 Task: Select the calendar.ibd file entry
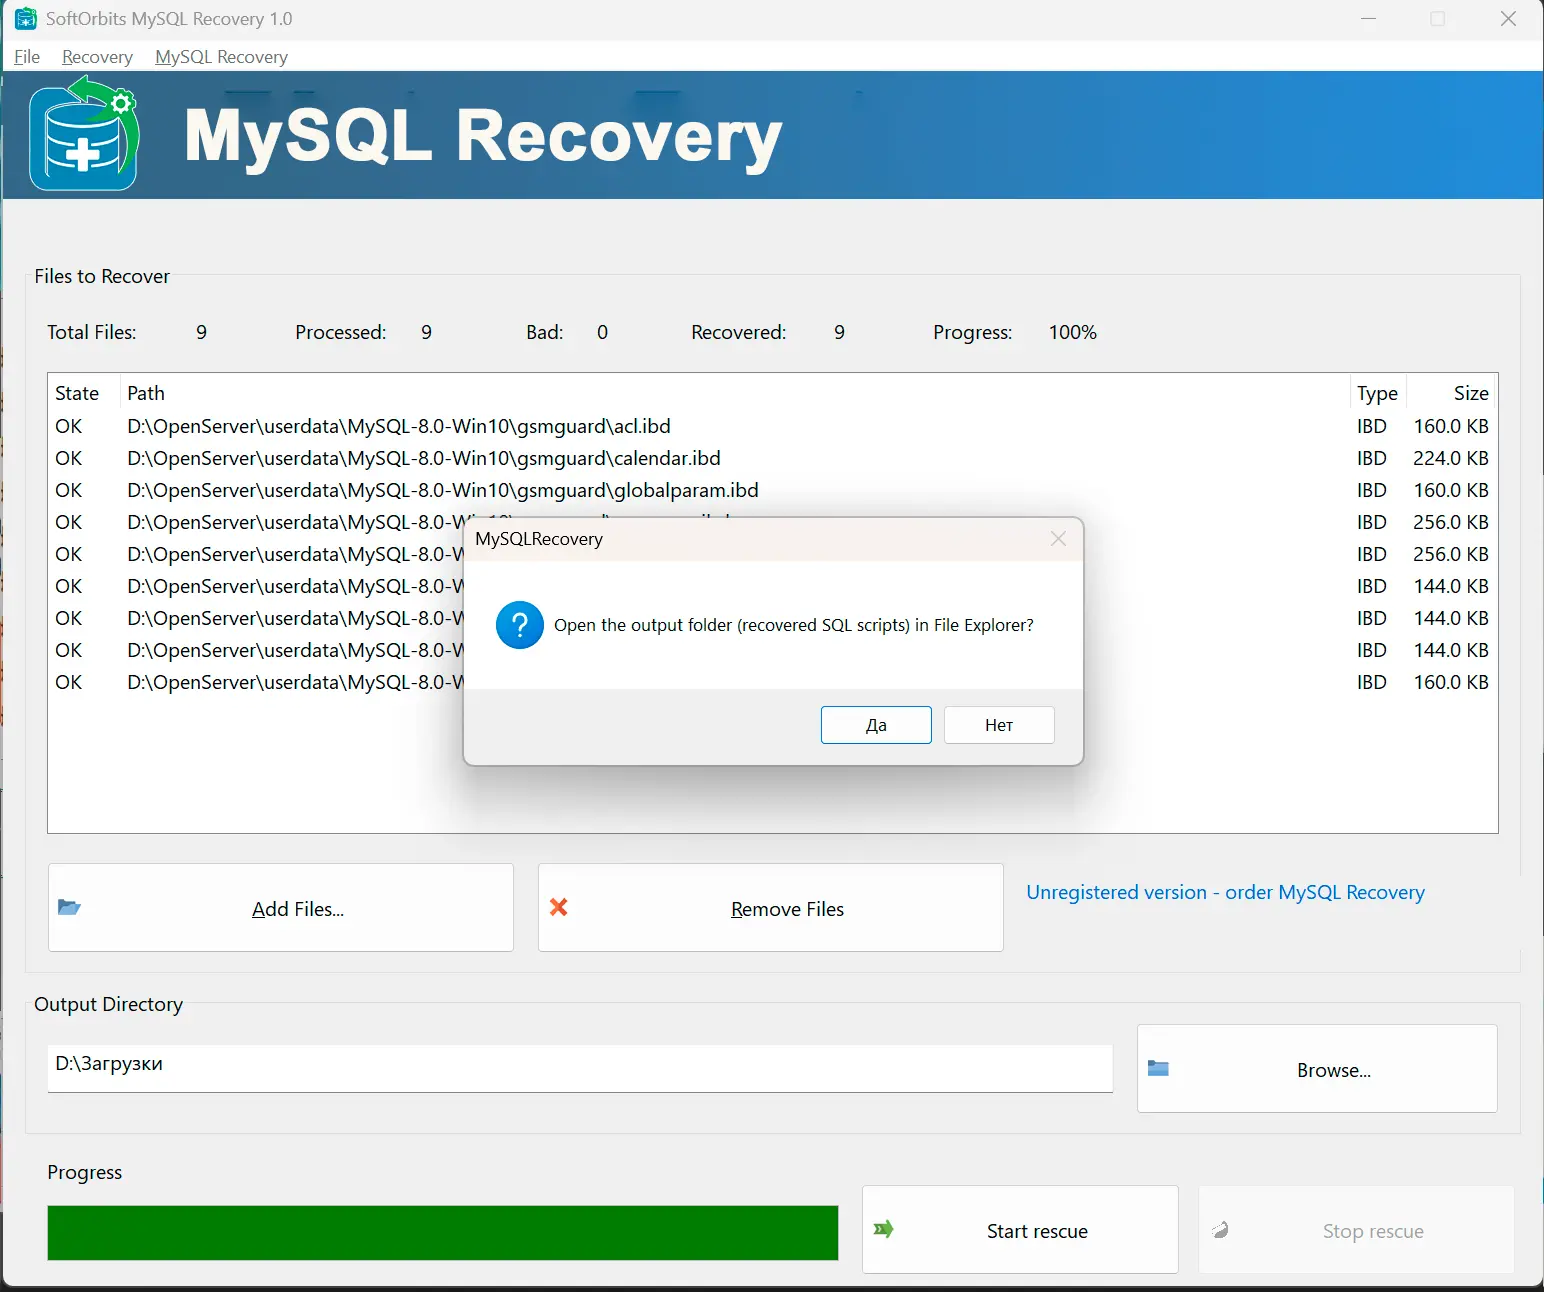click(x=423, y=457)
